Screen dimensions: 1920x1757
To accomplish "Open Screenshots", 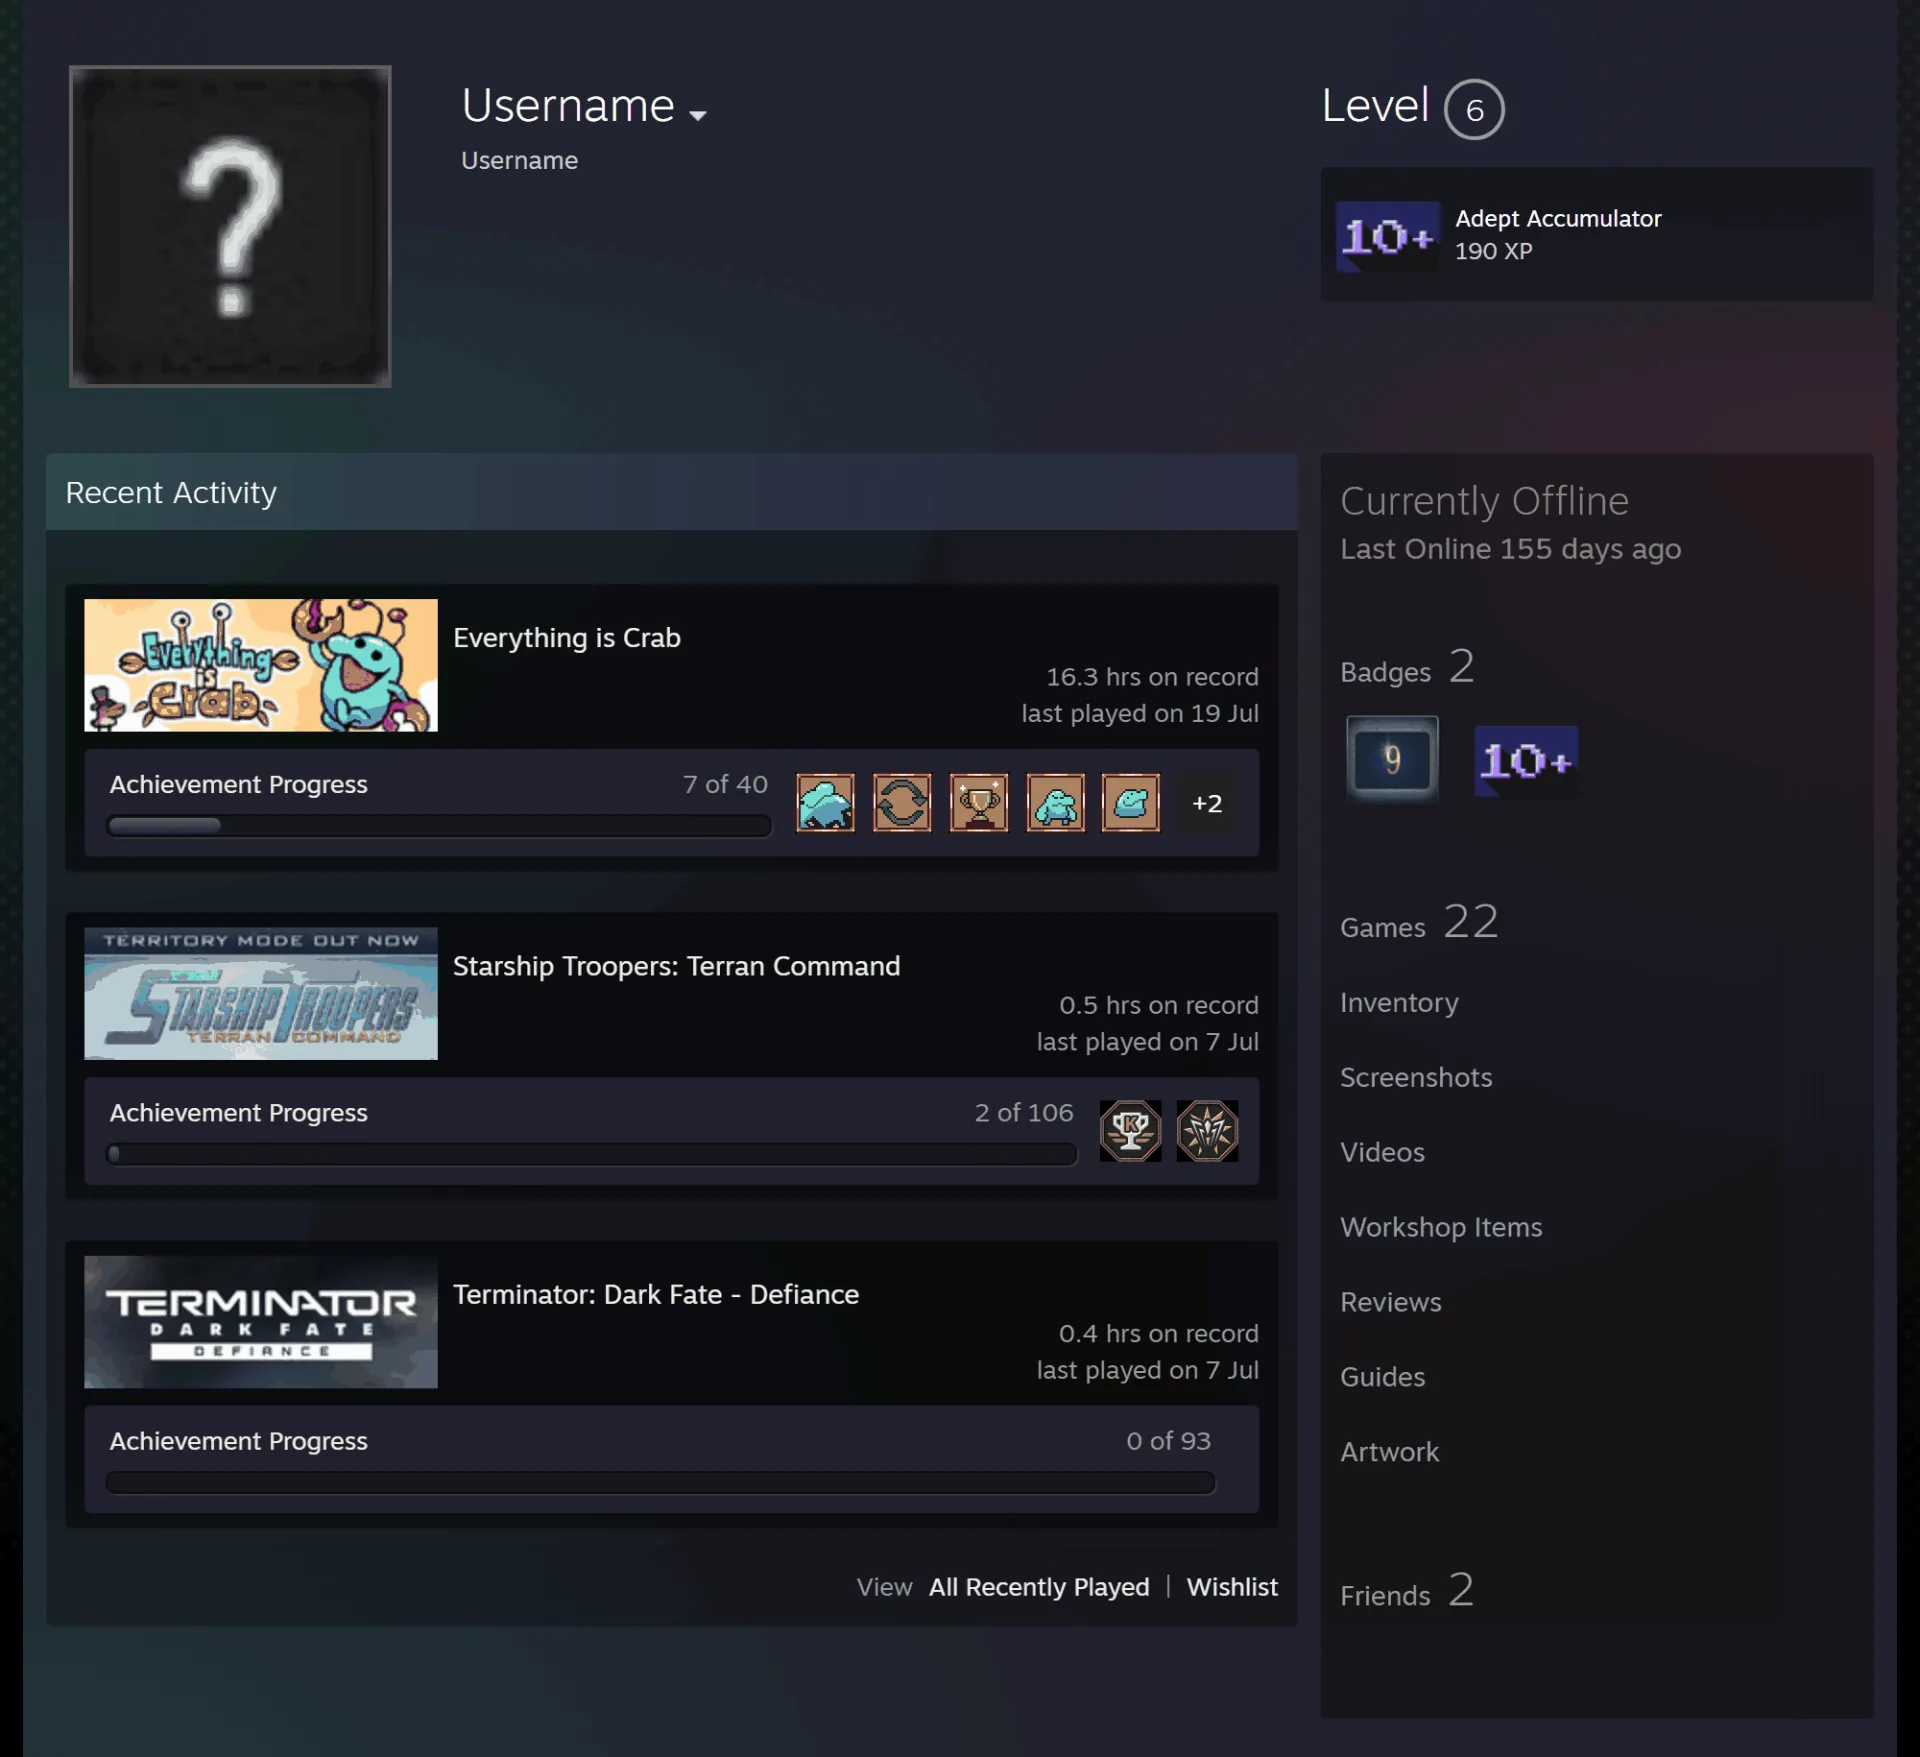I will (1416, 1077).
